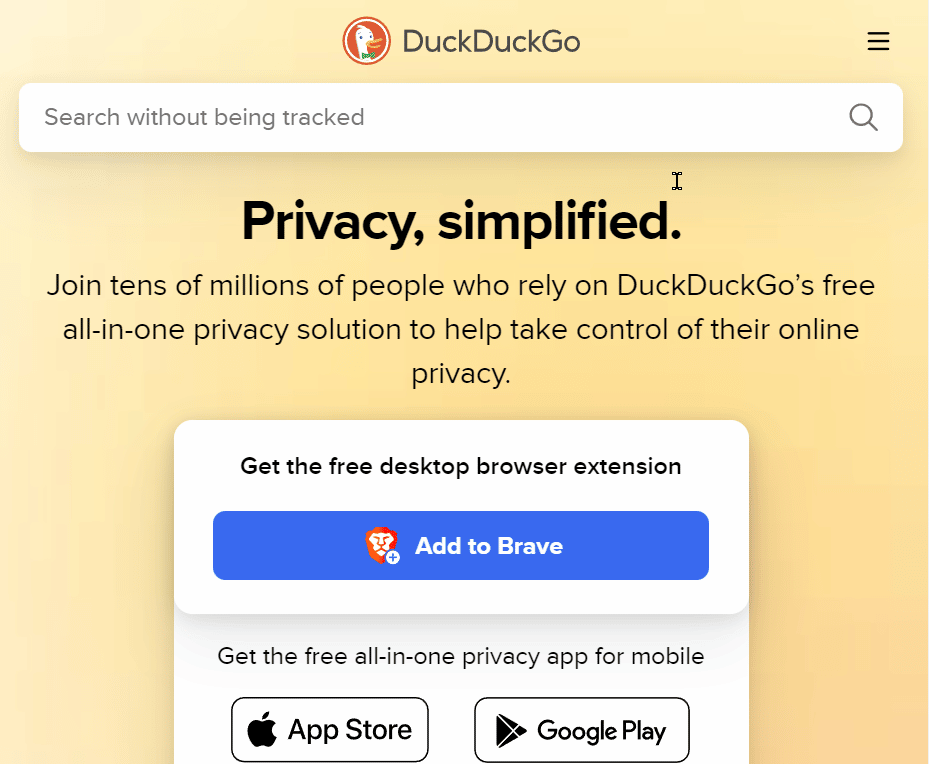Image resolution: width=929 pixels, height=764 pixels.
Task: Click the magnifying glass search icon
Action: [862, 117]
